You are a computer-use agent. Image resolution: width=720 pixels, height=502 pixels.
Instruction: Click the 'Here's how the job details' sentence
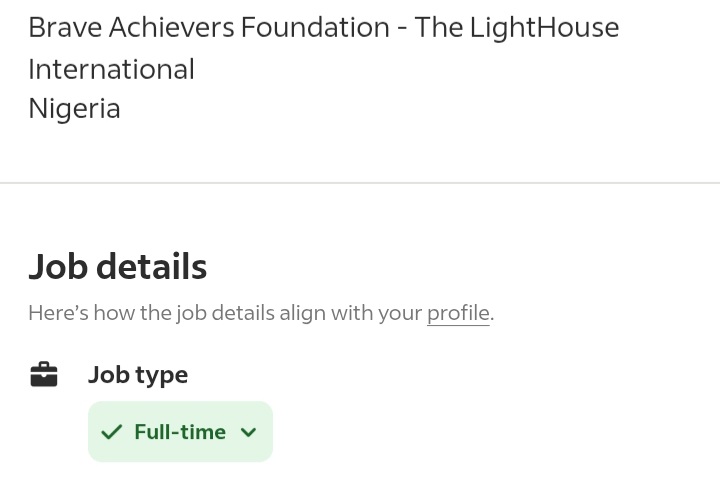(261, 314)
